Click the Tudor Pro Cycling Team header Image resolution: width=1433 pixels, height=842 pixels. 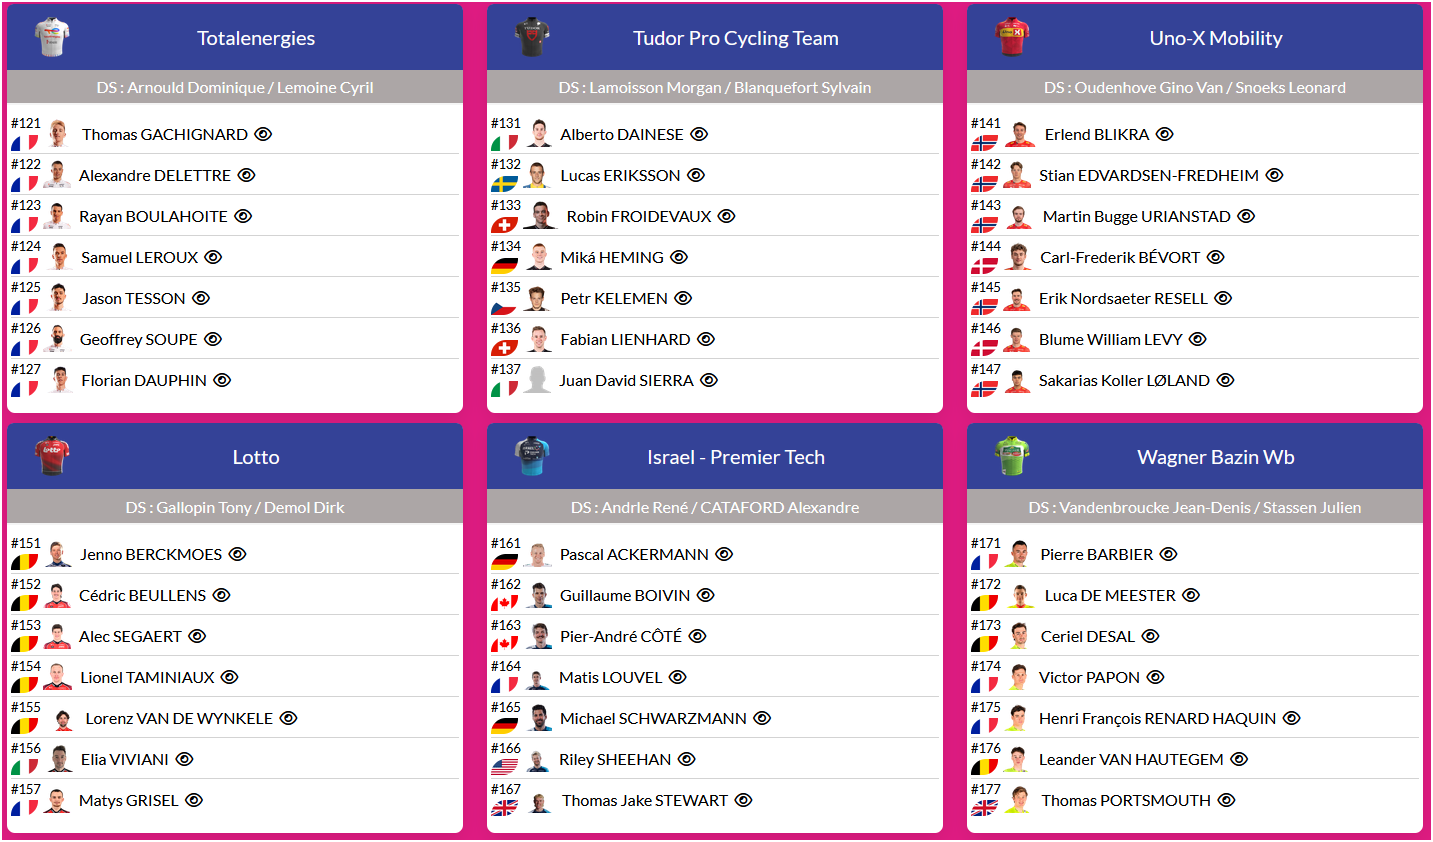735,38
